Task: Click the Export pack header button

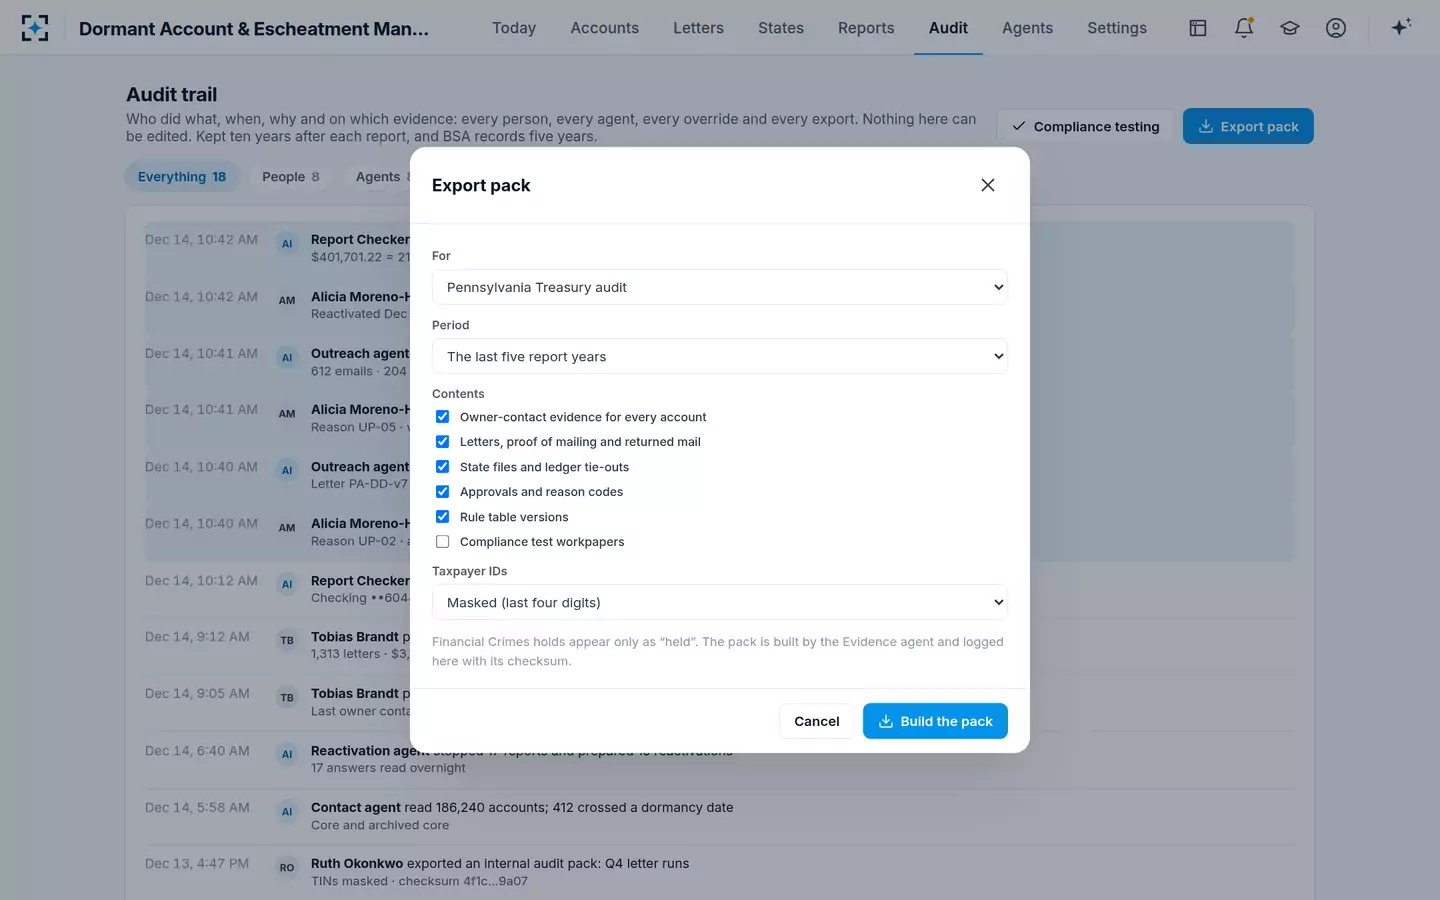Action: (1248, 126)
